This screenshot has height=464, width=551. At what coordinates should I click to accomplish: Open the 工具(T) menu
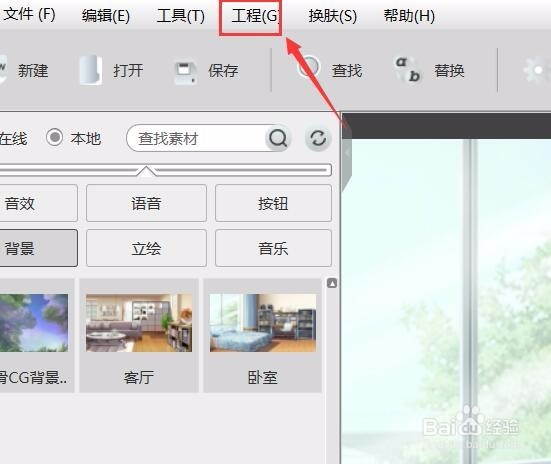[x=181, y=16]
